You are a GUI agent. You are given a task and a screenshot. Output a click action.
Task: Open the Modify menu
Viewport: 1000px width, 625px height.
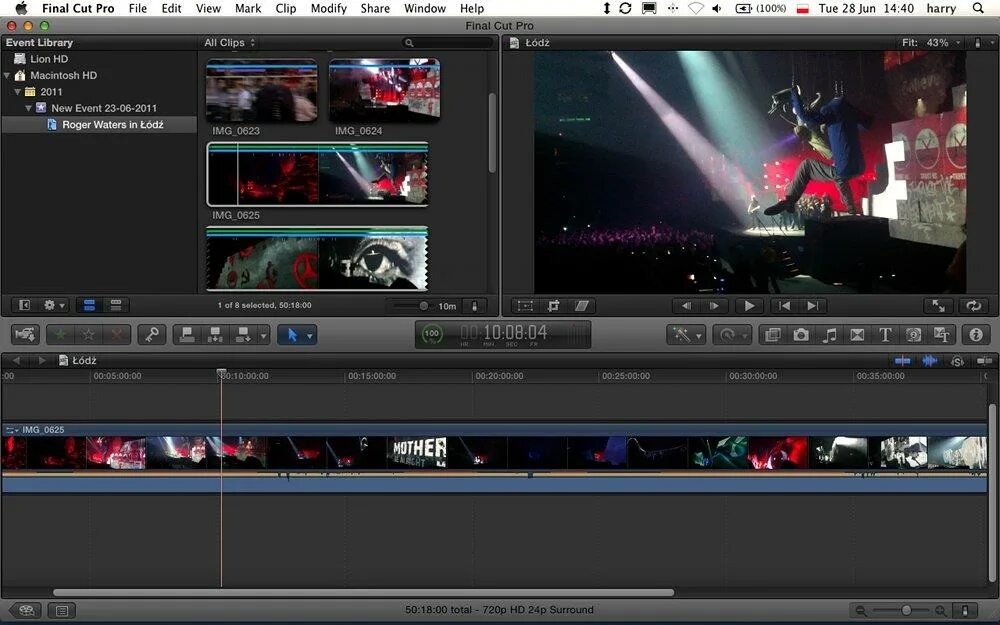pos(328,8)
